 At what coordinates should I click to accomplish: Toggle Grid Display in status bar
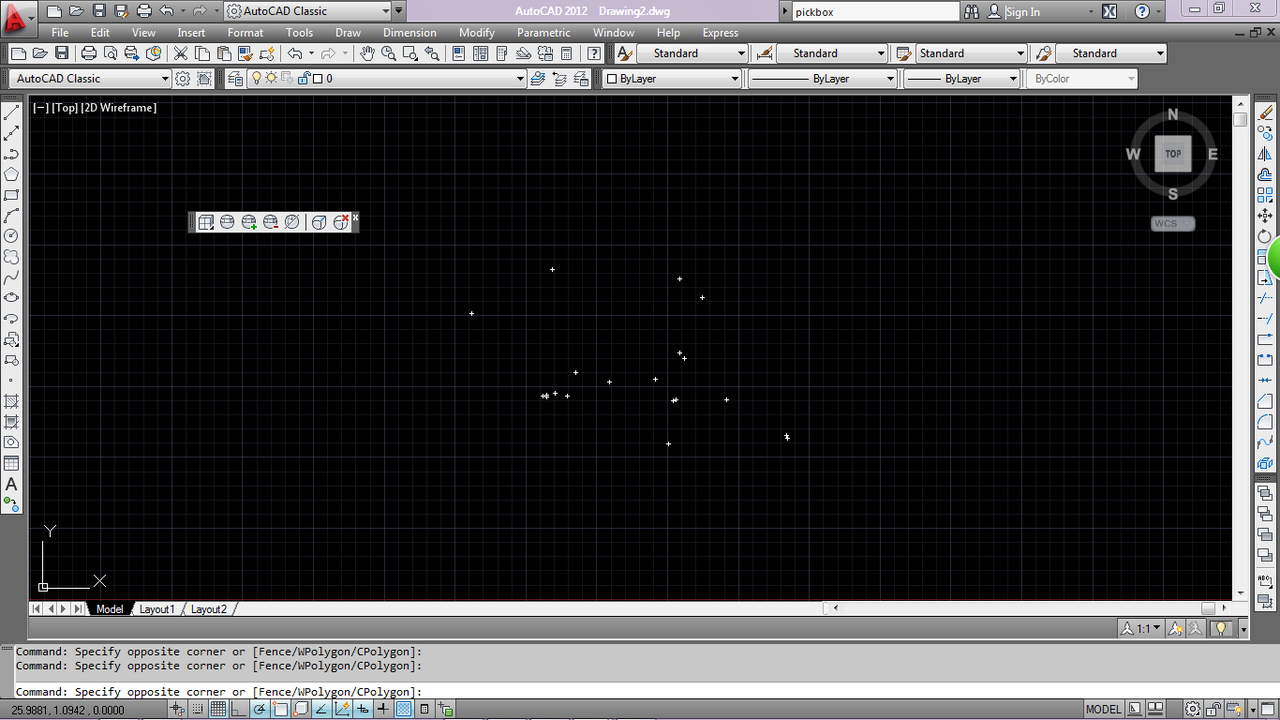coord(218,710)
